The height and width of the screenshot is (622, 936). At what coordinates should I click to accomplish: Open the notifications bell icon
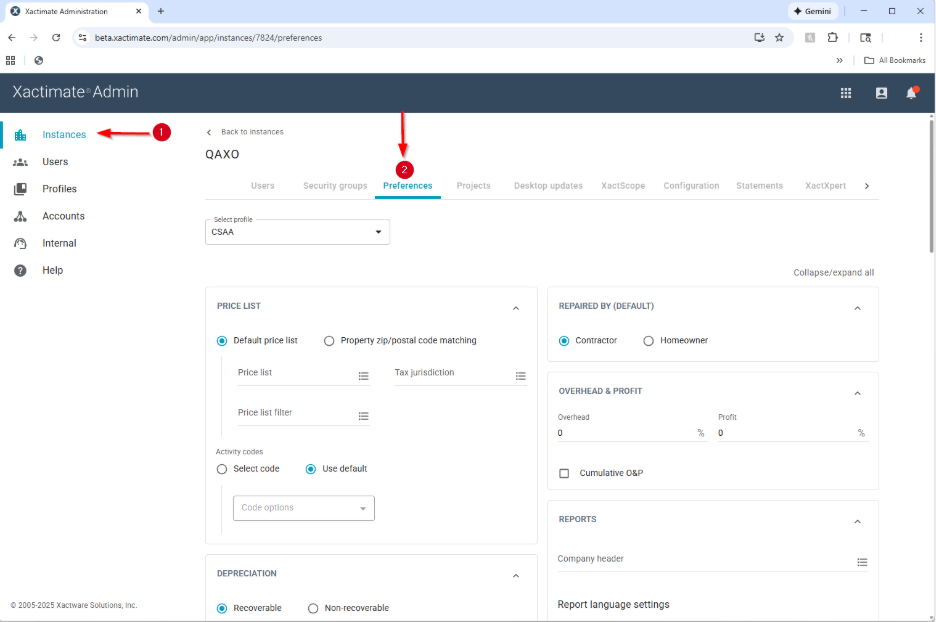click(x=911, y=93)
